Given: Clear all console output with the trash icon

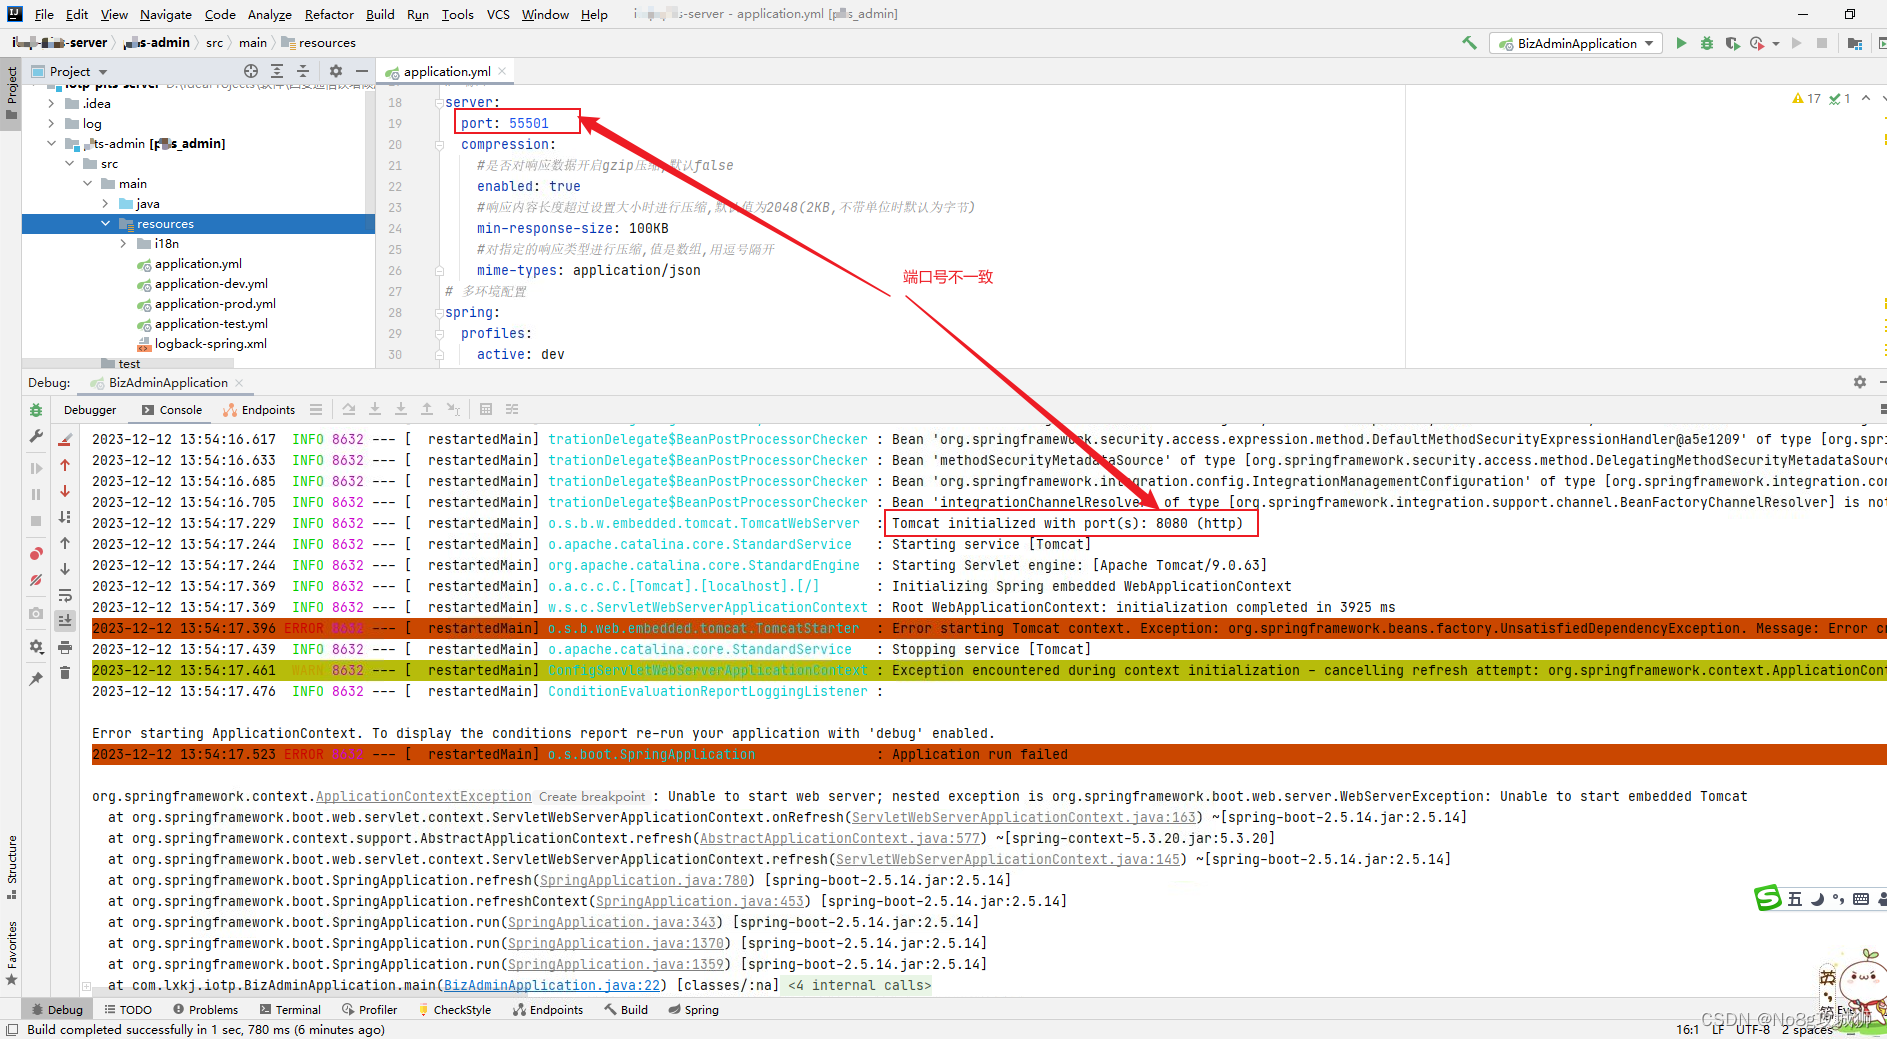Looking at the screenshot, I should pyautogui.click(x=65, y=673).
